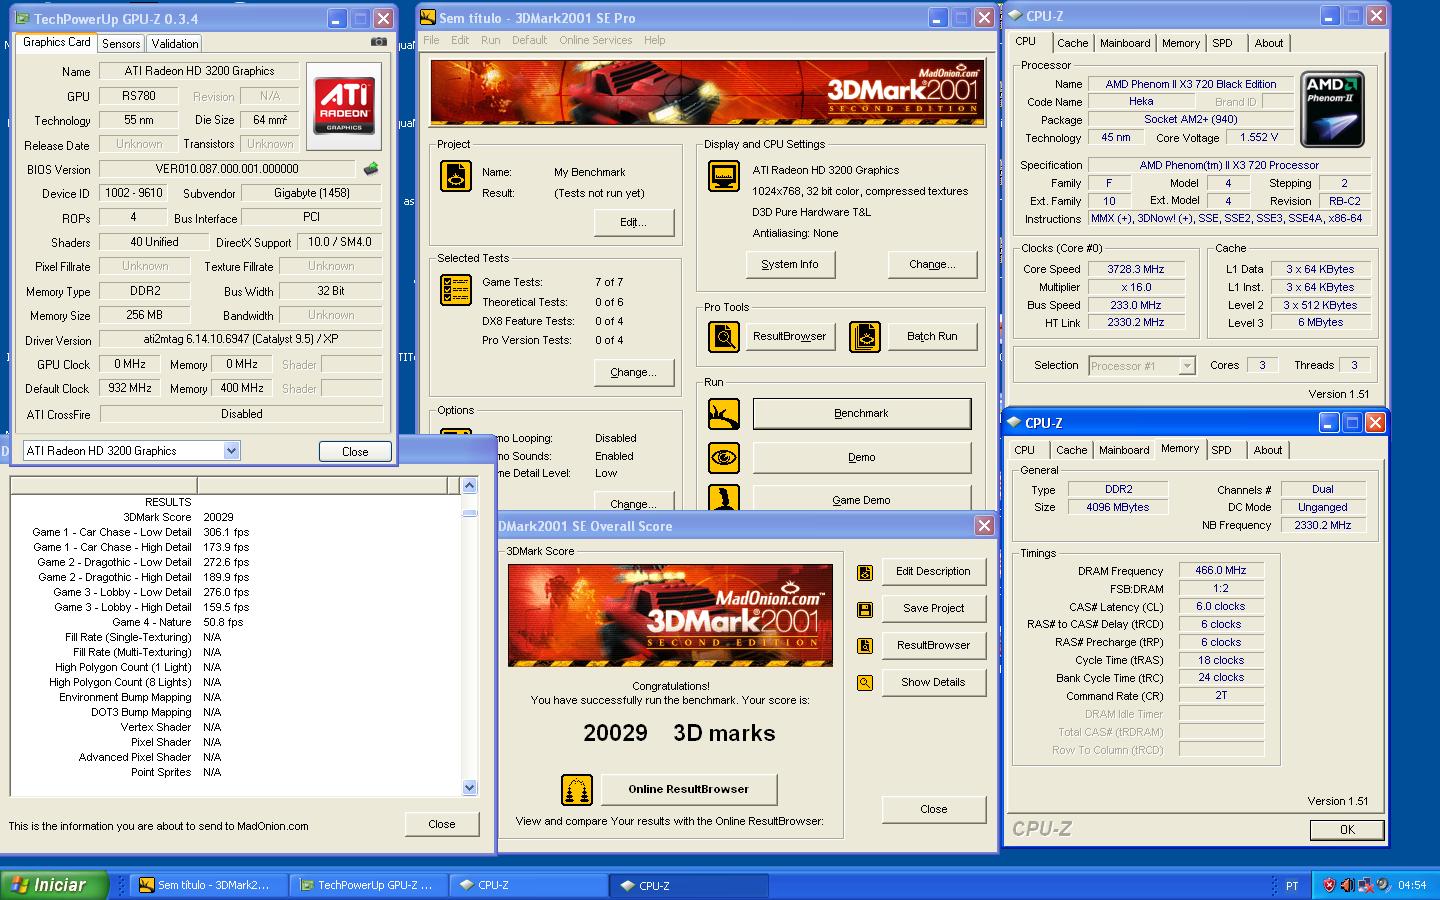The image size is (1440, 900).
Task: Open the GPU selection dropdown in GPU-Z
Action: pos(231,451)
